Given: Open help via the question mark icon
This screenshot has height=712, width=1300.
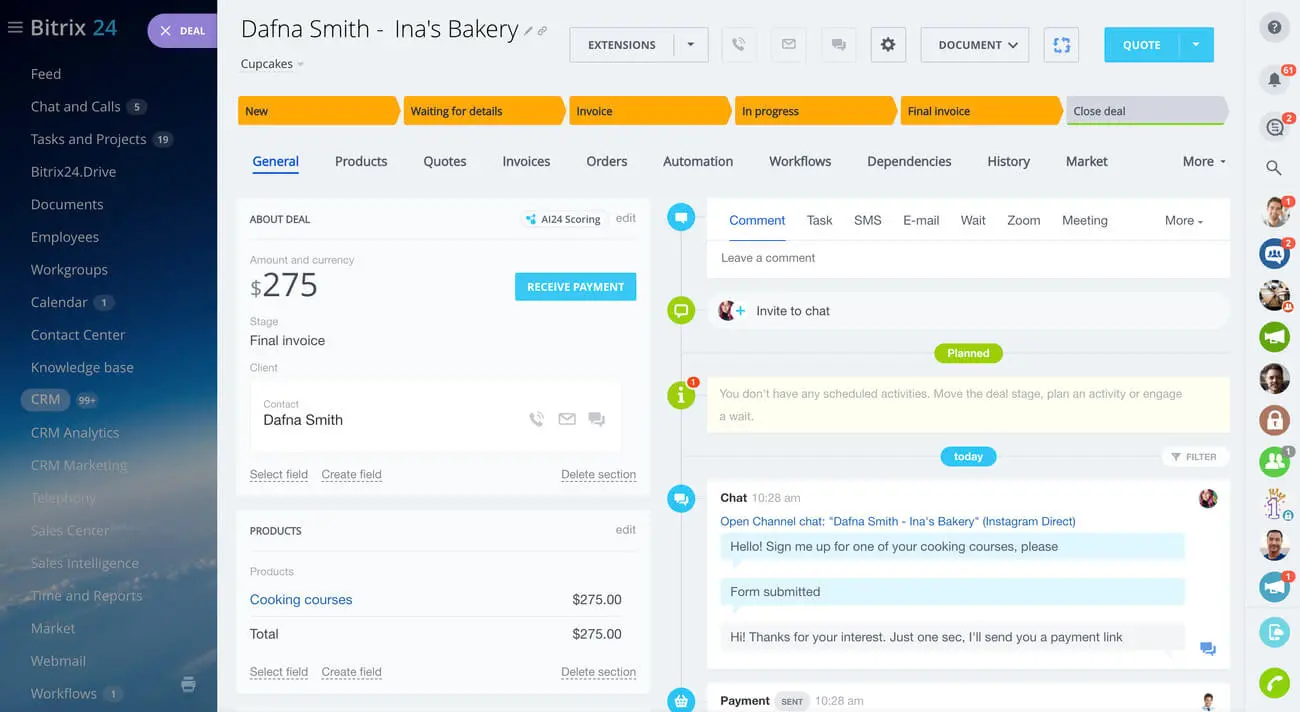Looking at the screenshot, I should [x=1274, y=28].
